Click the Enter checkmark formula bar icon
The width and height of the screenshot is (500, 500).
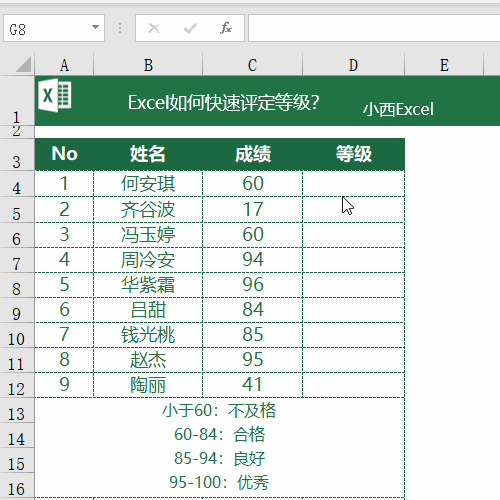pyautogui.click(x=190, y=28)
